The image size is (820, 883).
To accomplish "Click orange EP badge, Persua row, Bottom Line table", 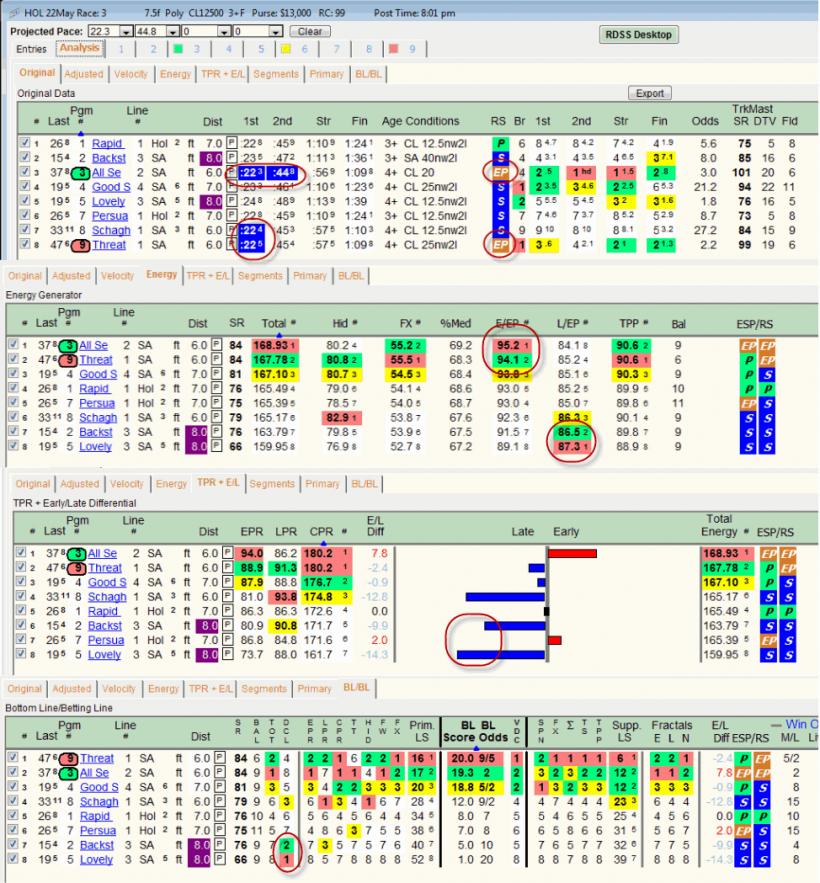I will pos(743,831).
